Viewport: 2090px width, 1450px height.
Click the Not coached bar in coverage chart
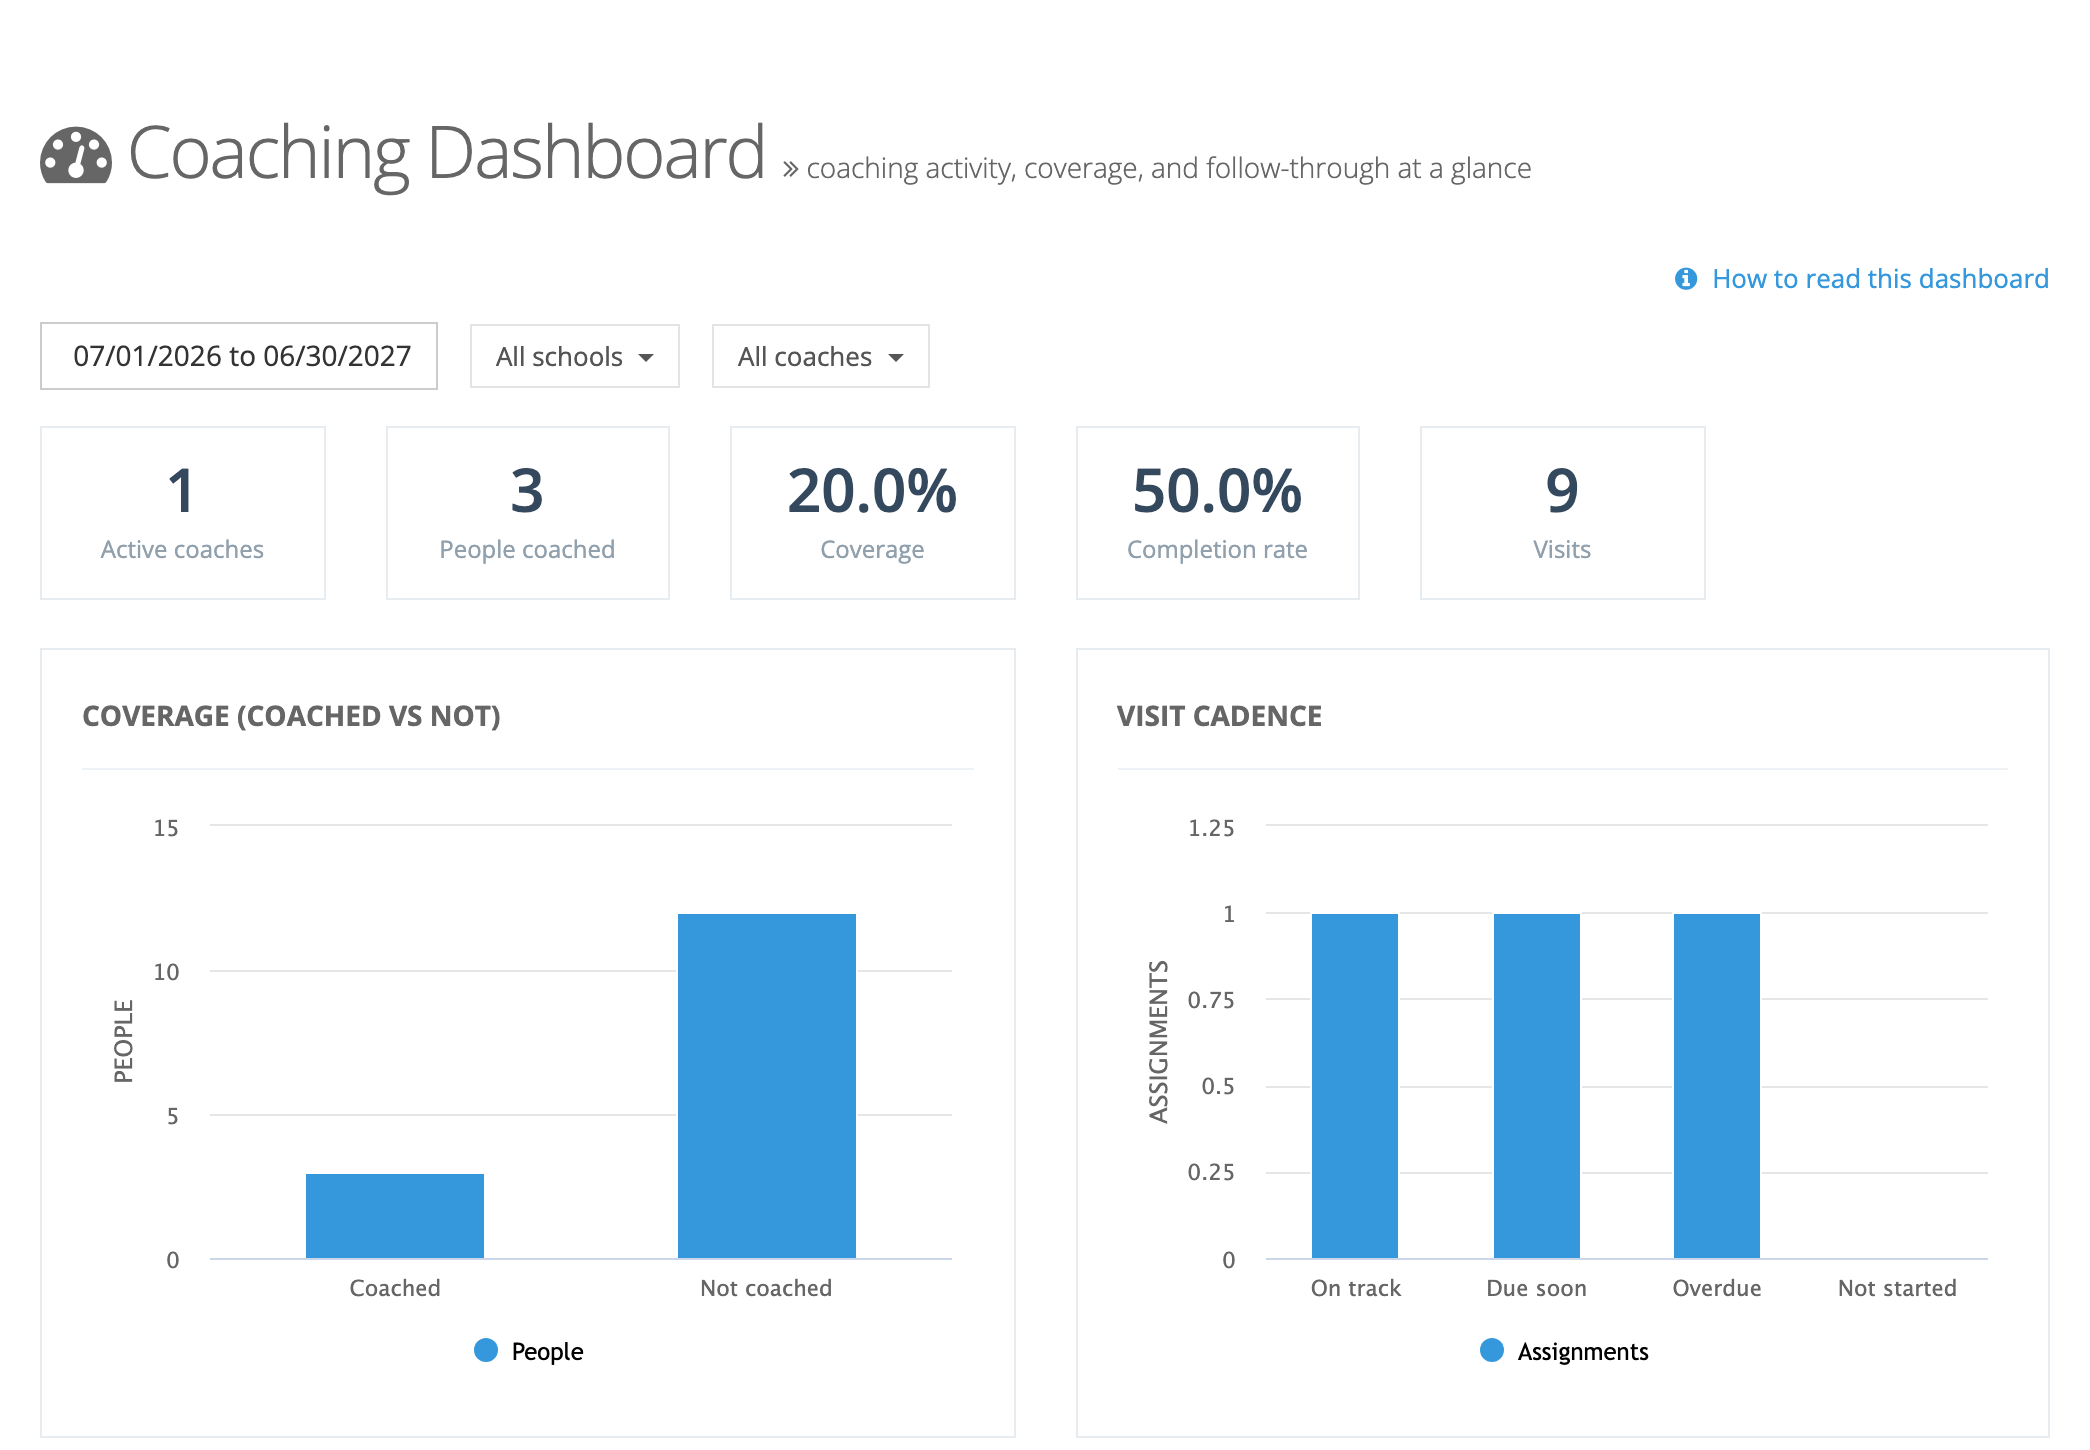click(x=767, y=1086)
